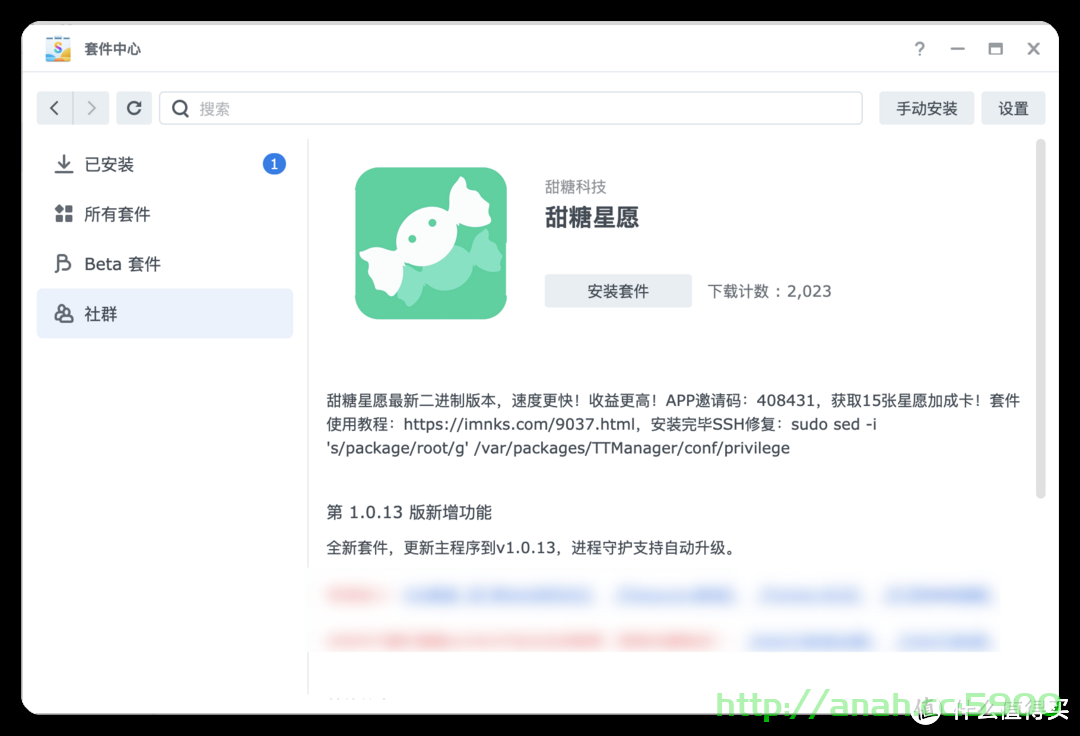1080x736 pixels.
Task: Click the Beta icon in sidebar
Action: click(x=63, y=264)
